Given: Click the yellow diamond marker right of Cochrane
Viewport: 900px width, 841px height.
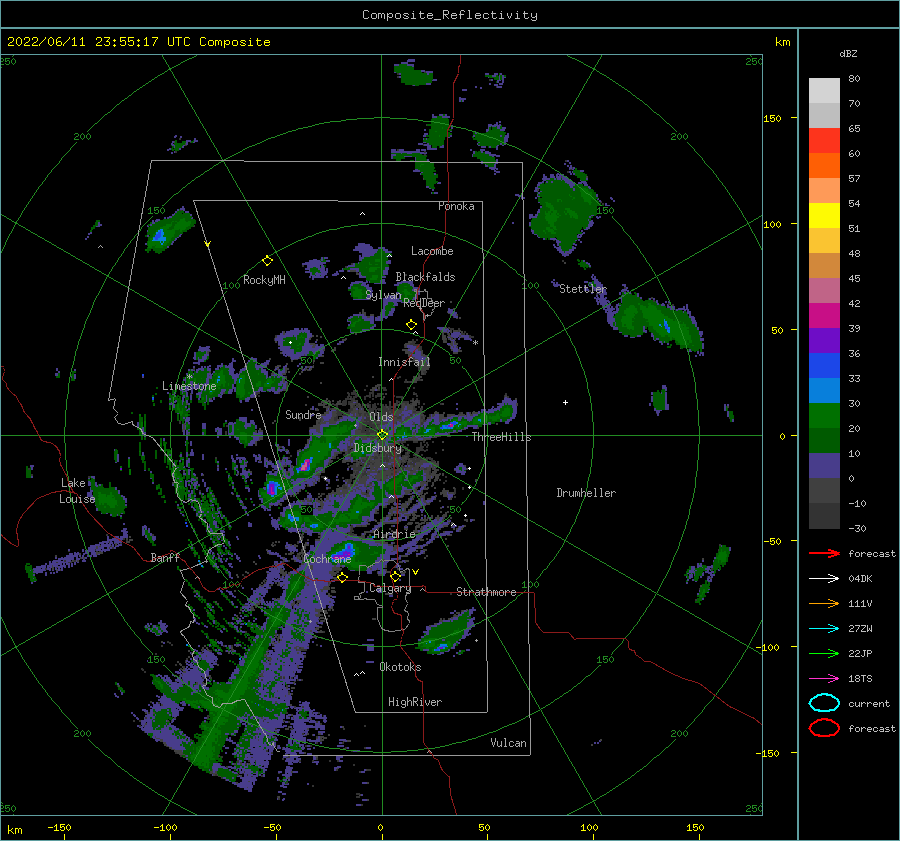Looking at the screenshot, I should coord(342,578).
